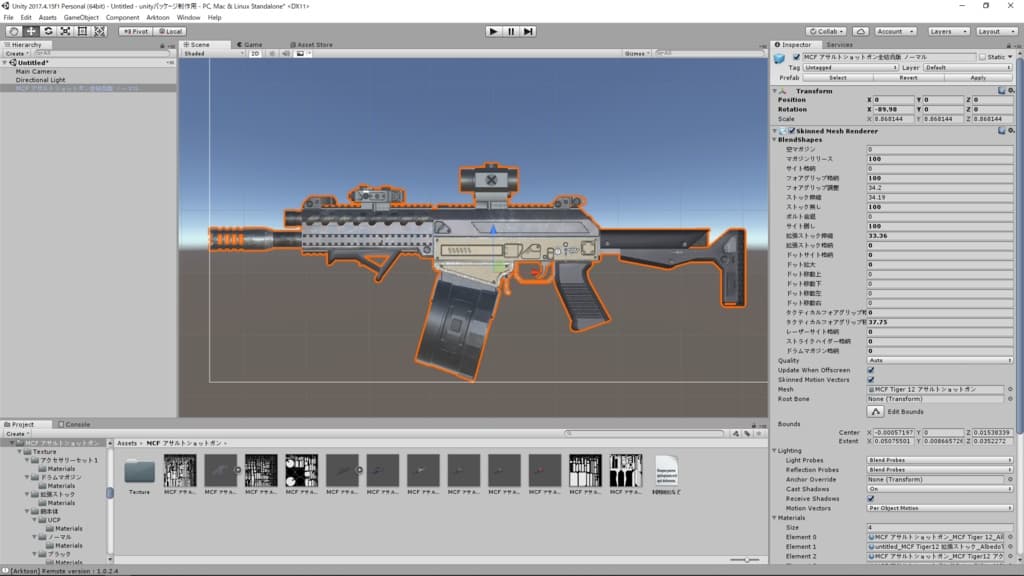The height and width of the screenshot is (576, 1024).
Task: Select the Rect Transform tool
Action: (x=82, y=31)
